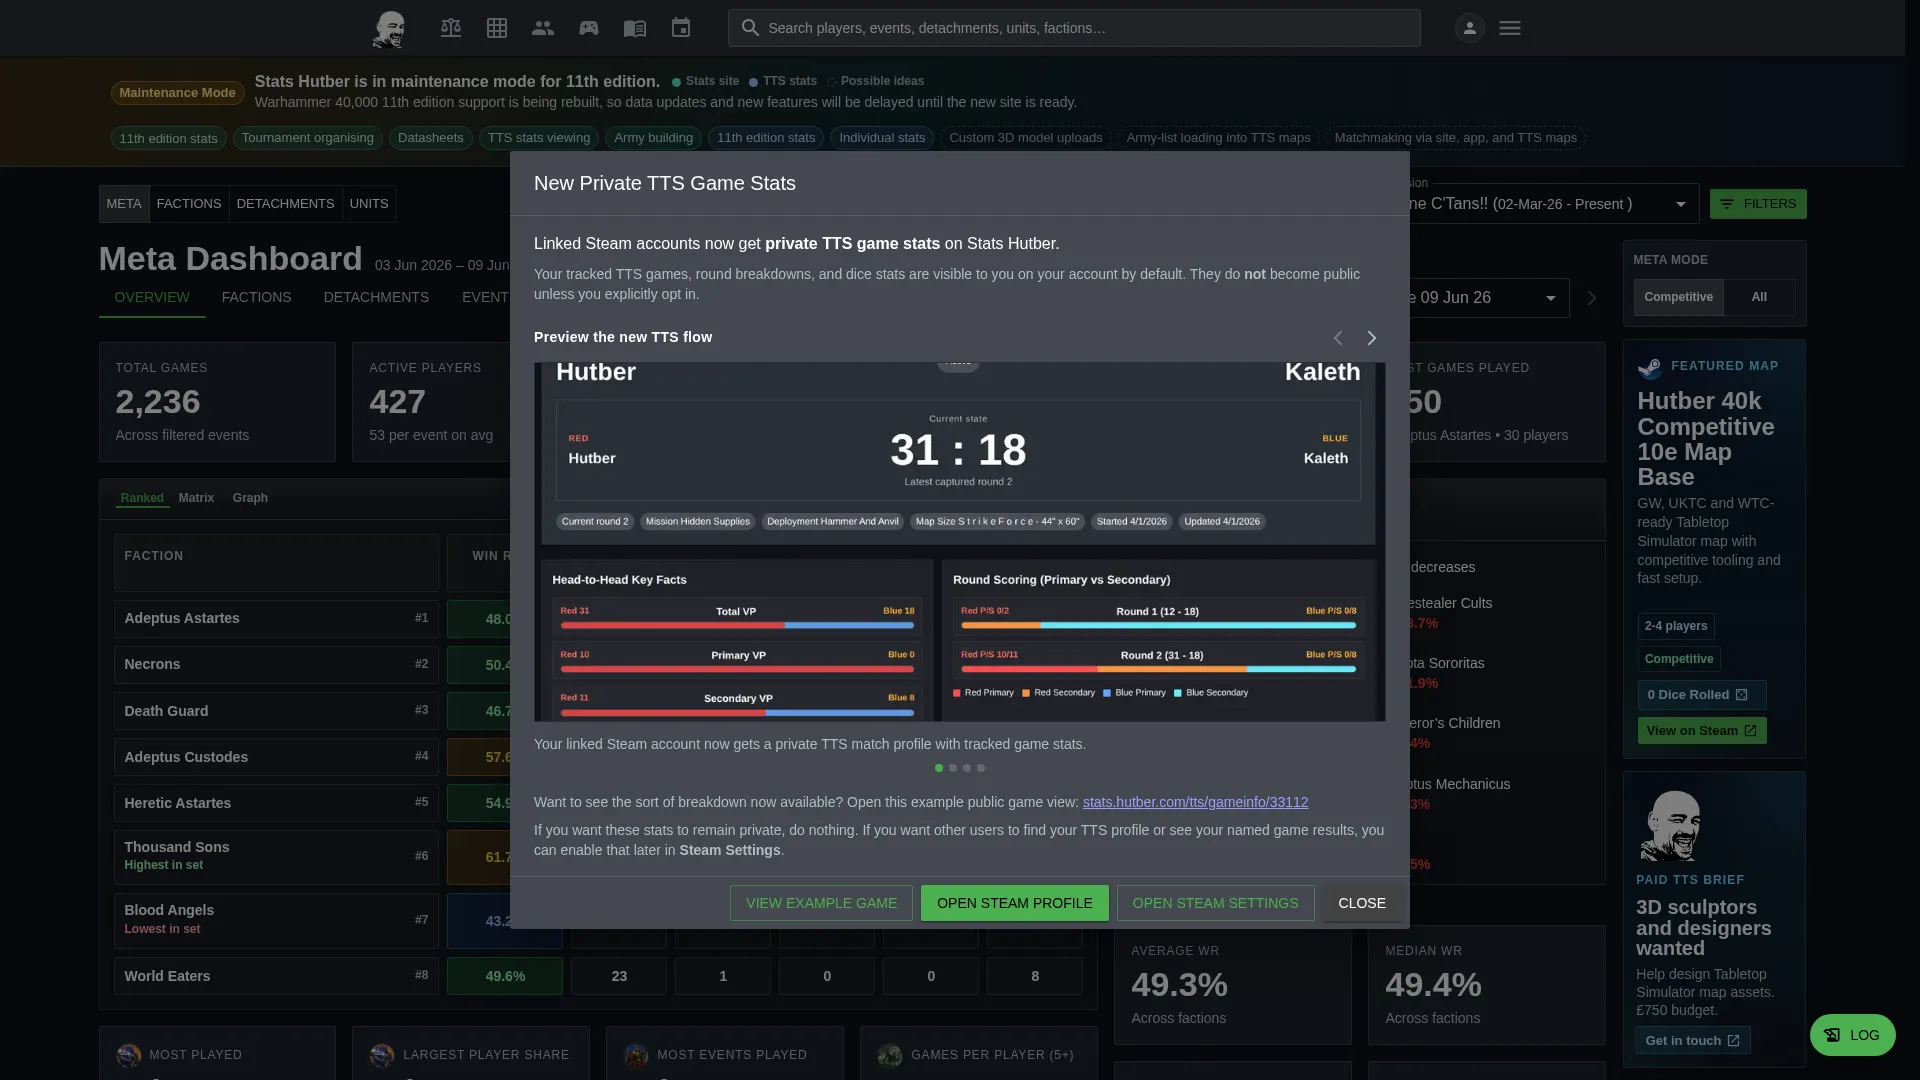Select the fourth carousel dot
Screen dimensions: 1920x1080
[x=981, y=768]
